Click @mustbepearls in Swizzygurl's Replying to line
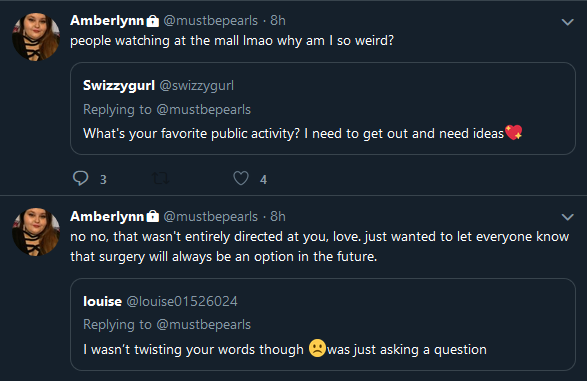Viewport: 587px width, 381px height. pos(204,110)
